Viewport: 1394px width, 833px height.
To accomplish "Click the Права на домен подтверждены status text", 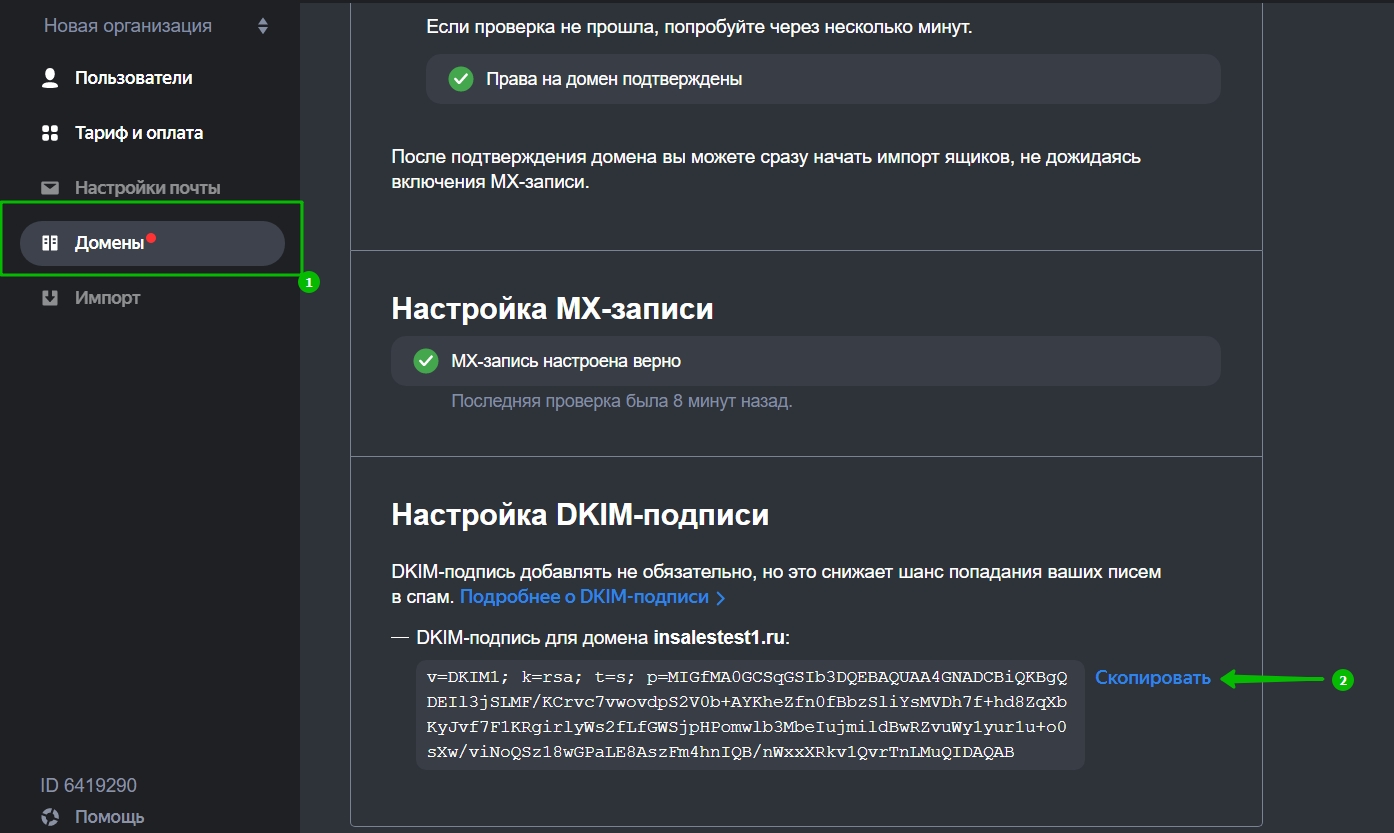I will coord(613,79).
